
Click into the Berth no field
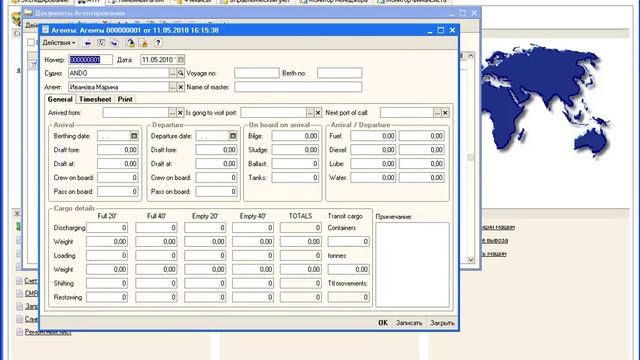click(x=340, y=73)
